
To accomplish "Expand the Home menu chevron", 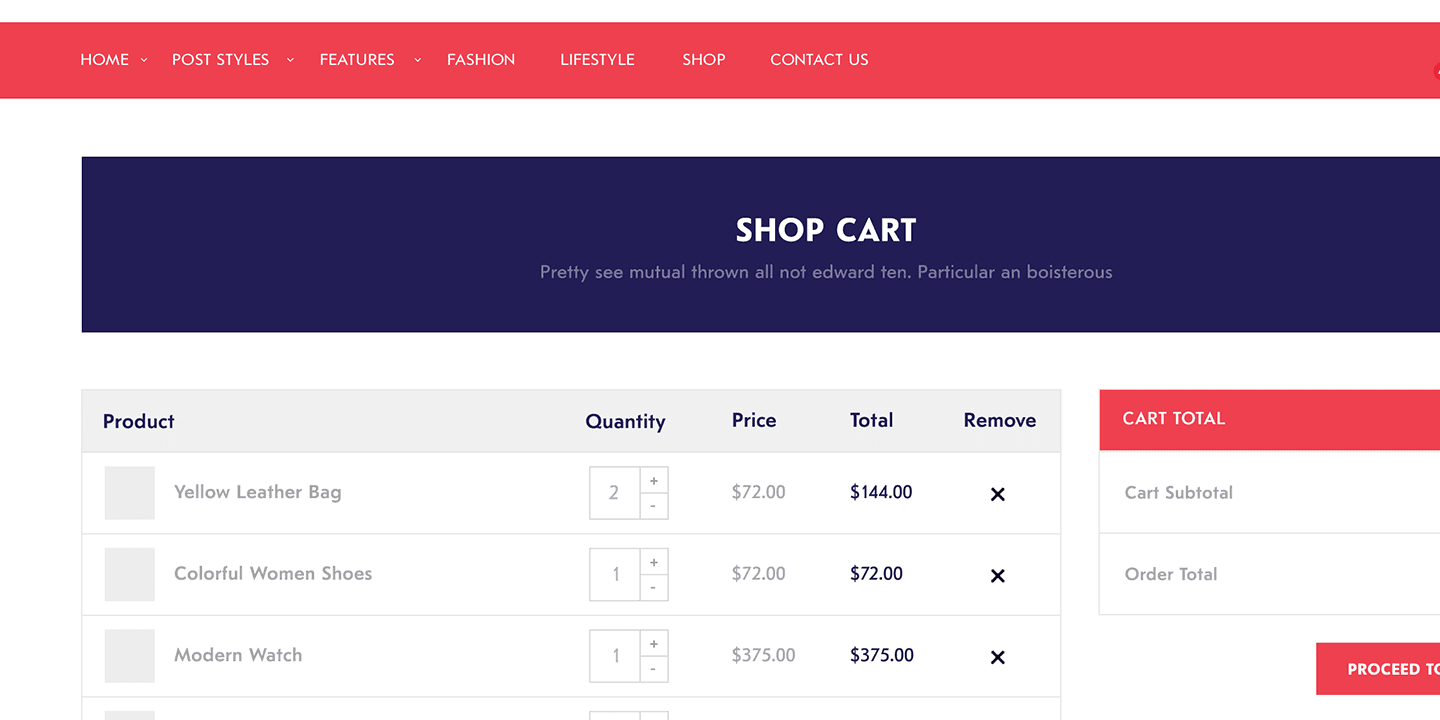I will [144, 60].
